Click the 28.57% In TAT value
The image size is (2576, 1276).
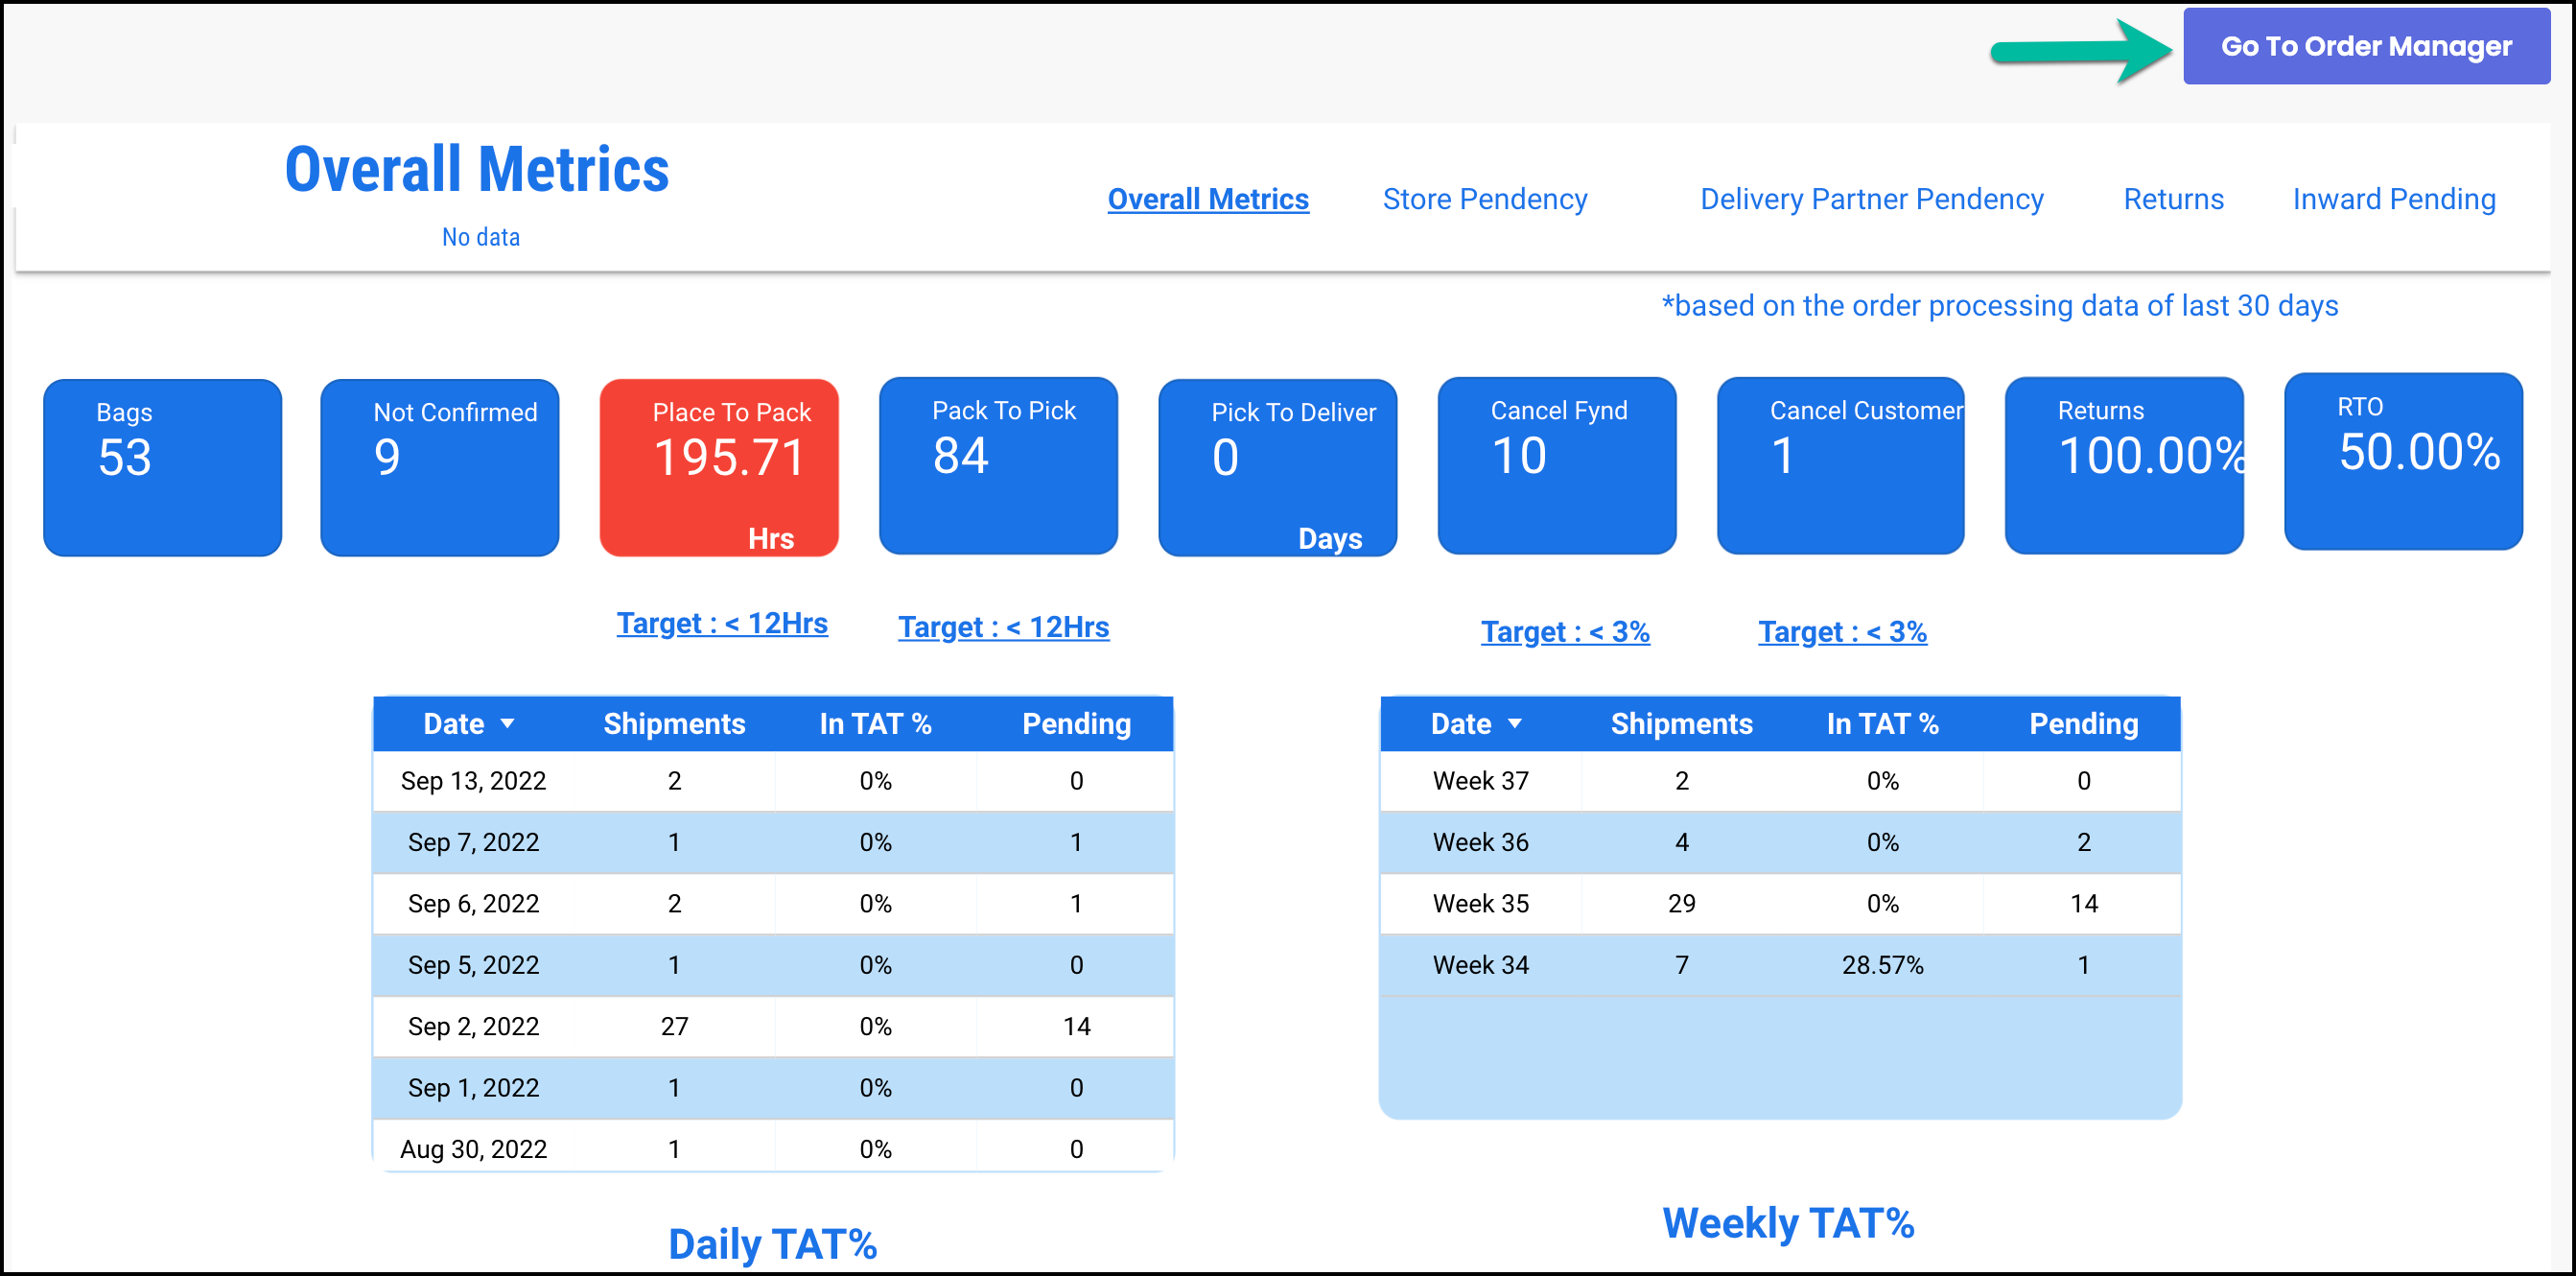(1882, 965)
